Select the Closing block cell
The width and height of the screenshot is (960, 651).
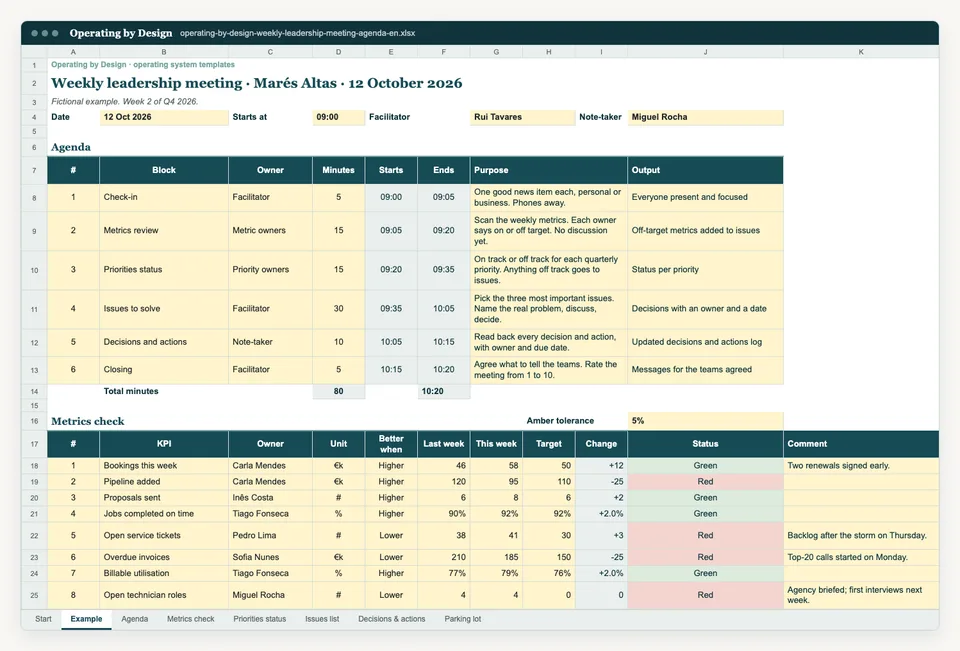163,369
